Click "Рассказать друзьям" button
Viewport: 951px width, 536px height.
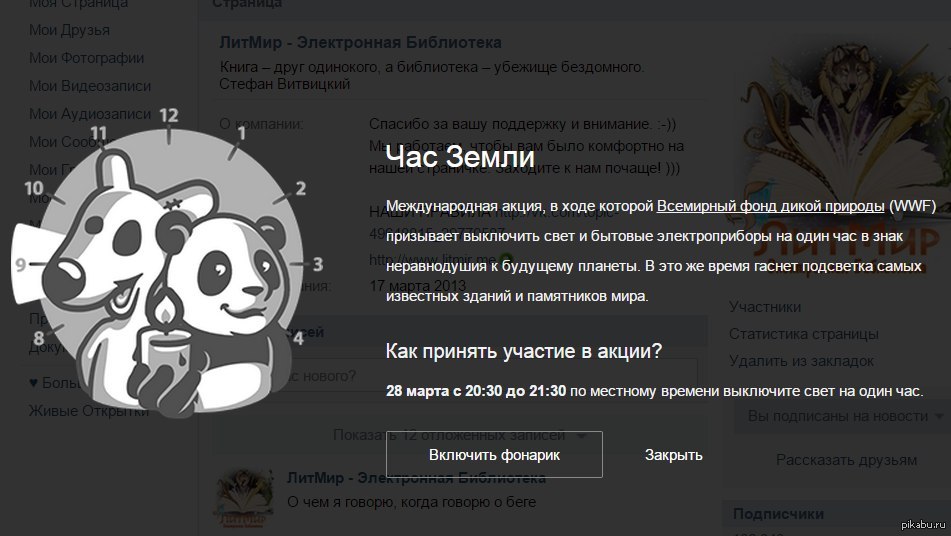[x=846, y=460]
